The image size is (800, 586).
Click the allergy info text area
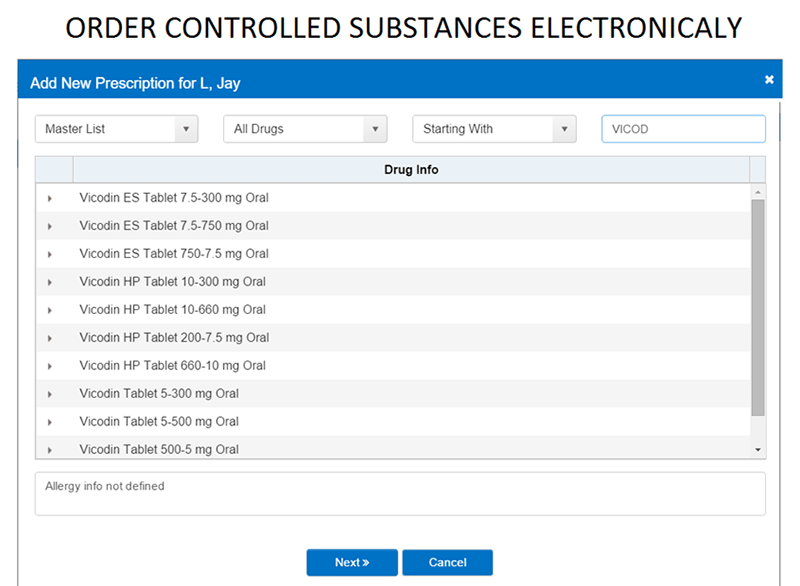tap(400, 492)
